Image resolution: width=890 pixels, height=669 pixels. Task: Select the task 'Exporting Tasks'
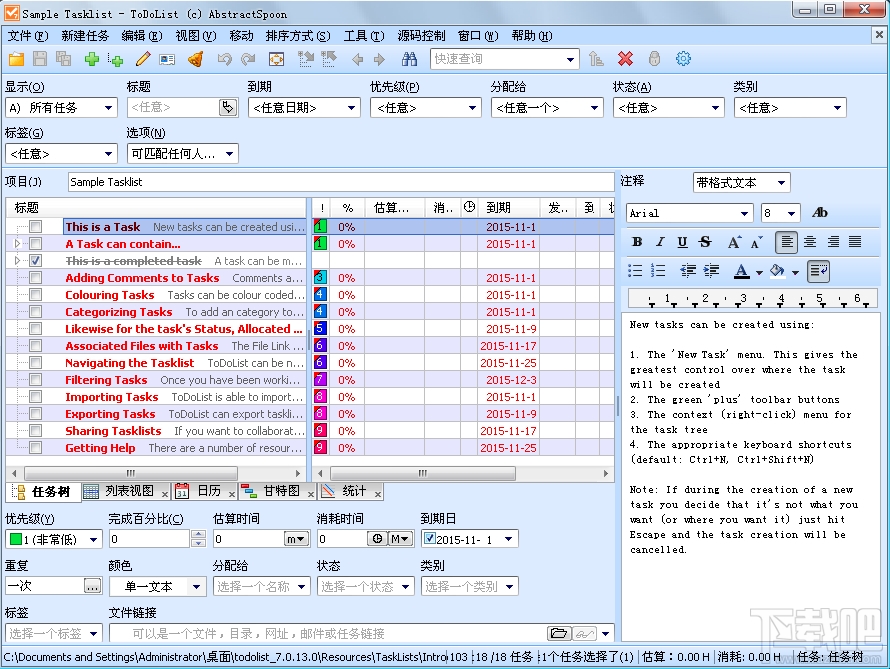(112, 413)
